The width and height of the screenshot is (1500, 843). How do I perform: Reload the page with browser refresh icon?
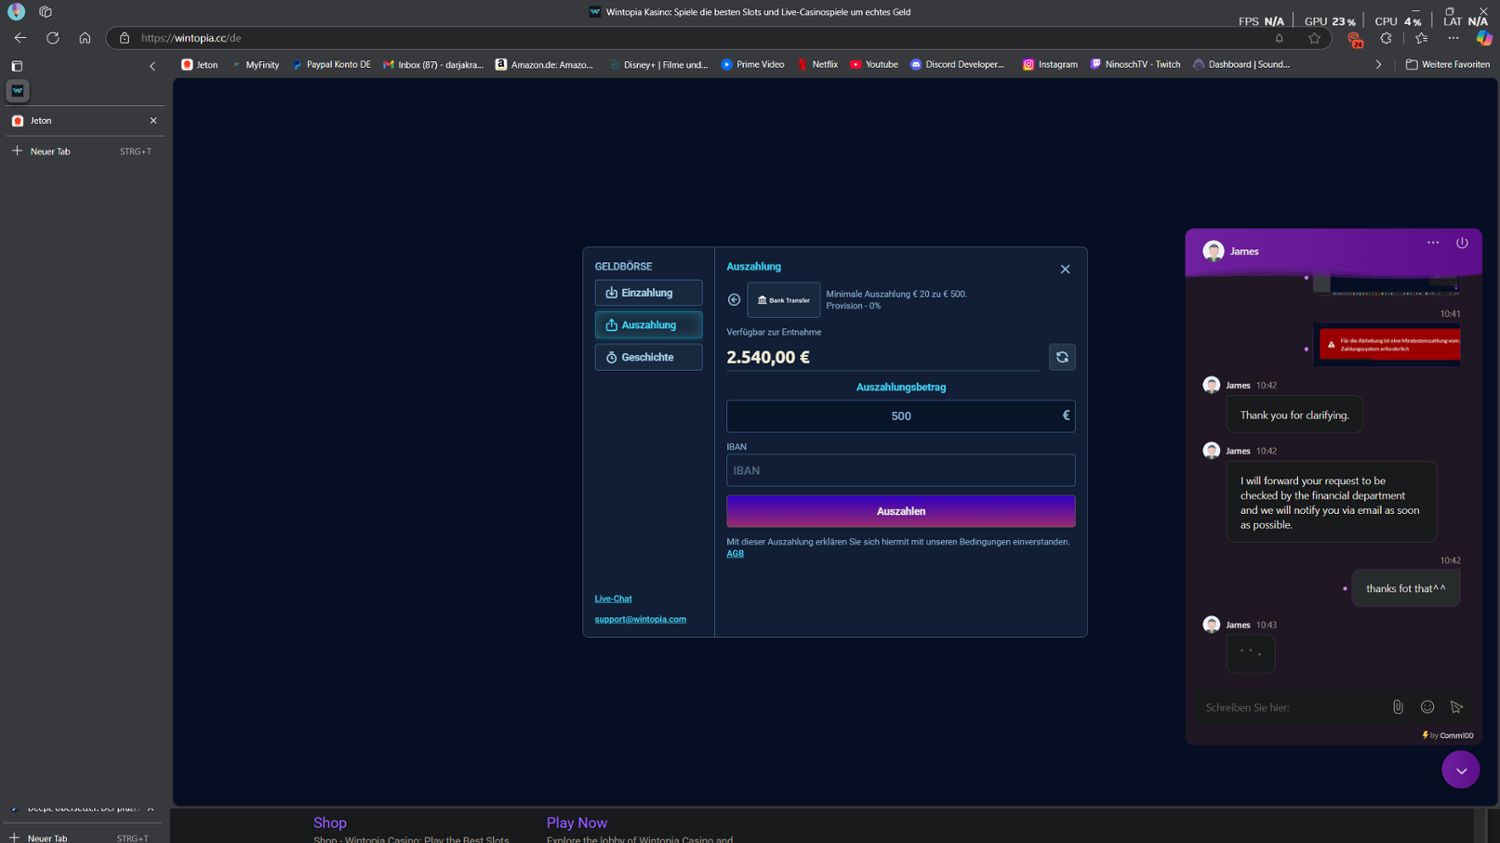pyautogui.click(x=53, y=38)
